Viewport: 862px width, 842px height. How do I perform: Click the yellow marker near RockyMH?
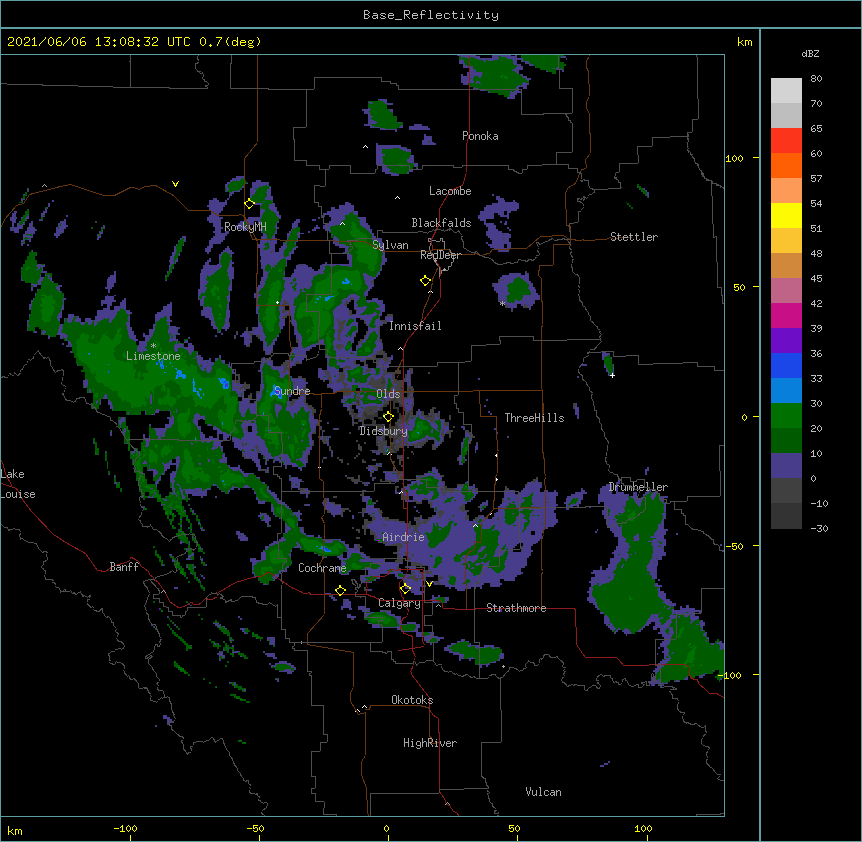(249, 204)
